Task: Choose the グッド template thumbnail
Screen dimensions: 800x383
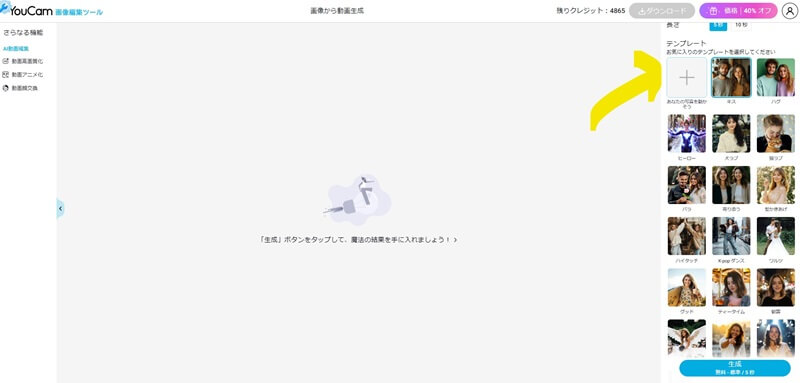Action: click(x=687, y=287)
